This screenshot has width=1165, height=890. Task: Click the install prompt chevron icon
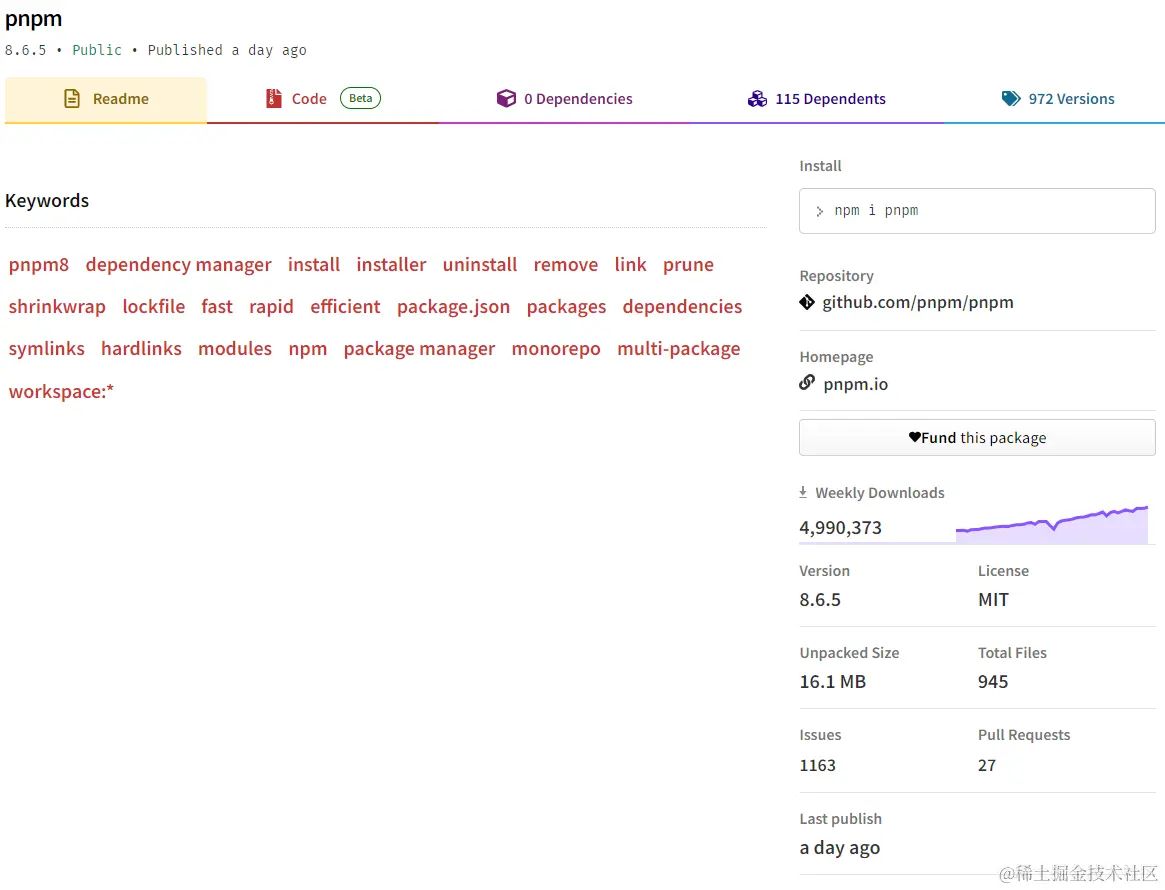(820, 212)
